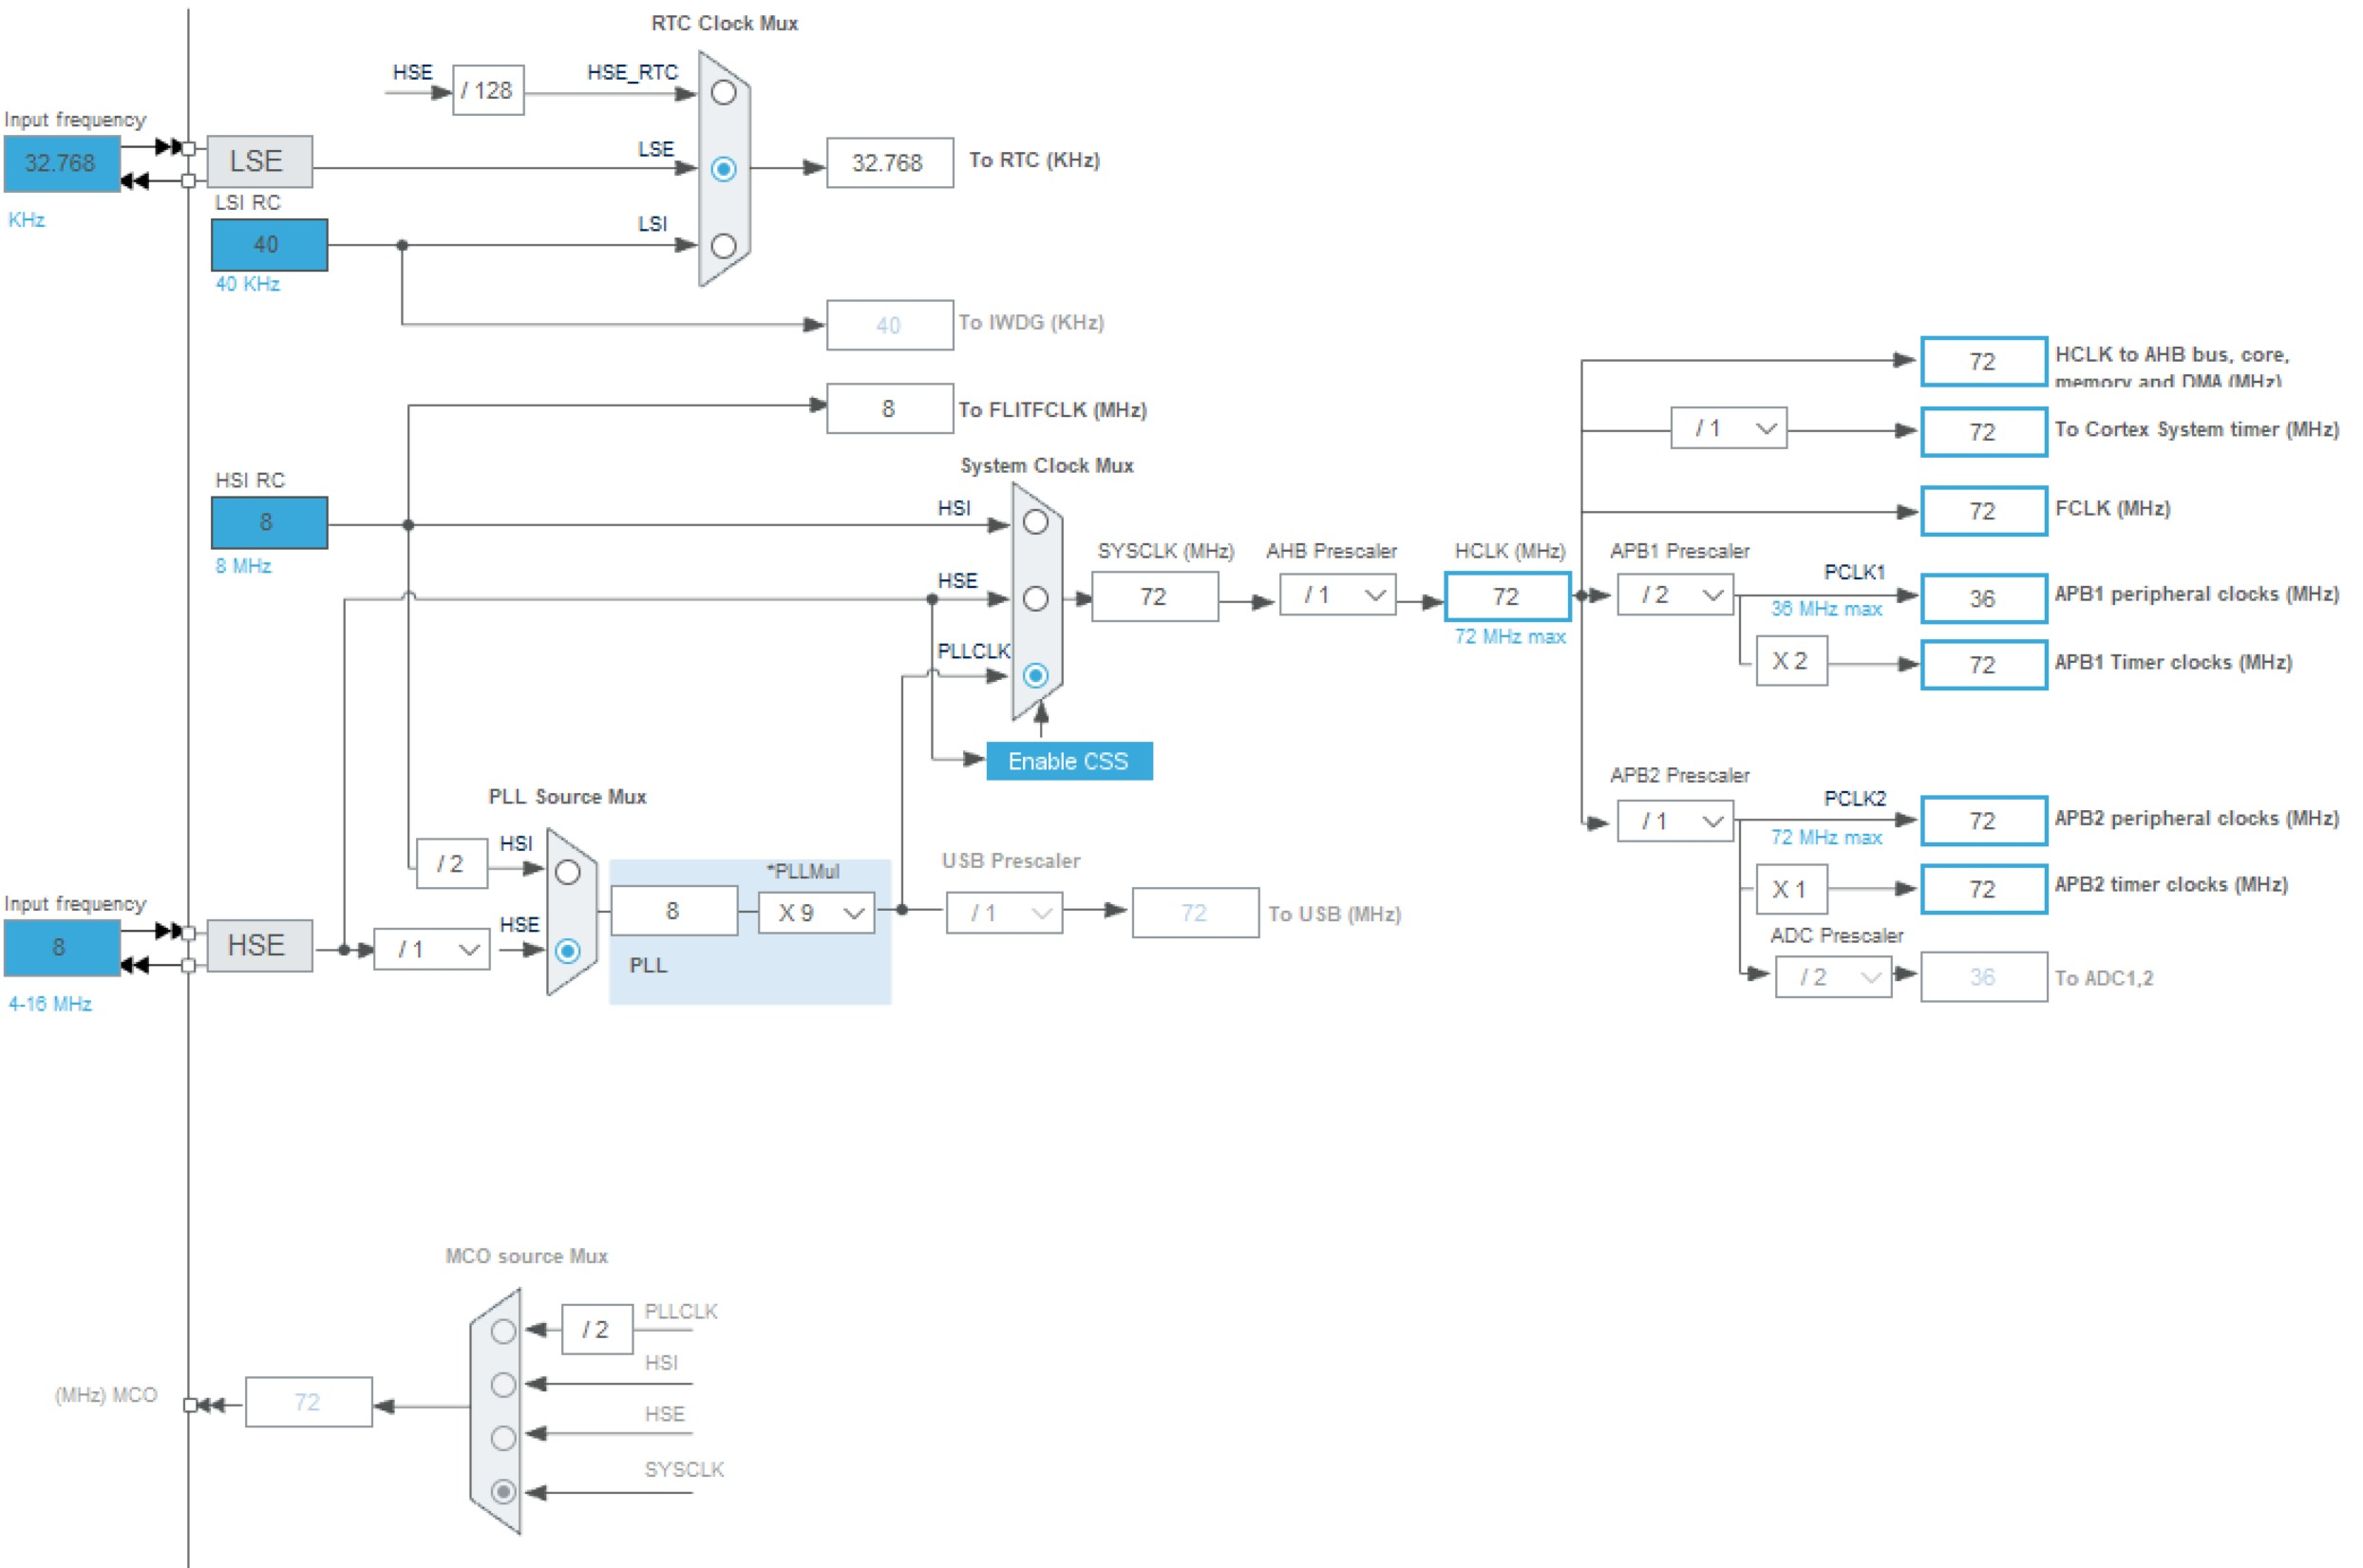Click the HCLK (MHz) value box
The width and height of the screenshot is (2363, 1568).
[x=1506, y=597]
